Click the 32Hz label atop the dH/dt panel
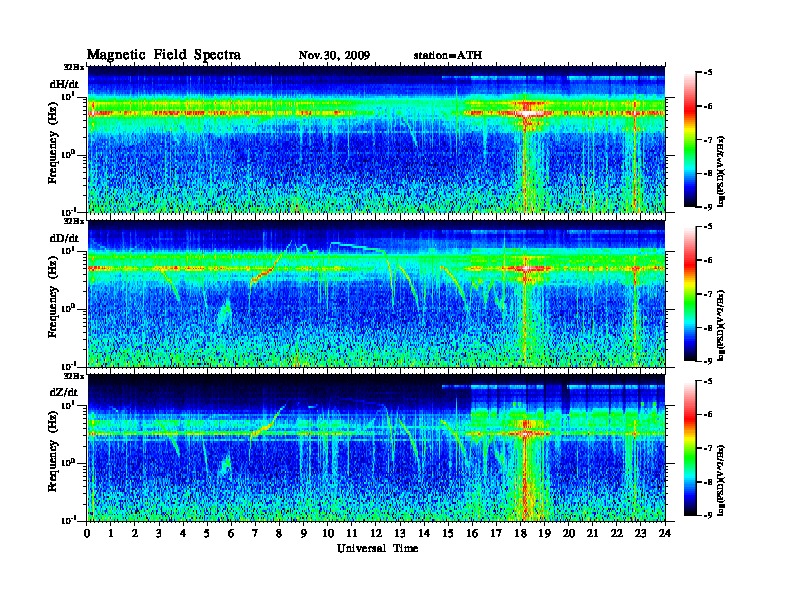Screen dimensions: 792x612 coord(73,67)
